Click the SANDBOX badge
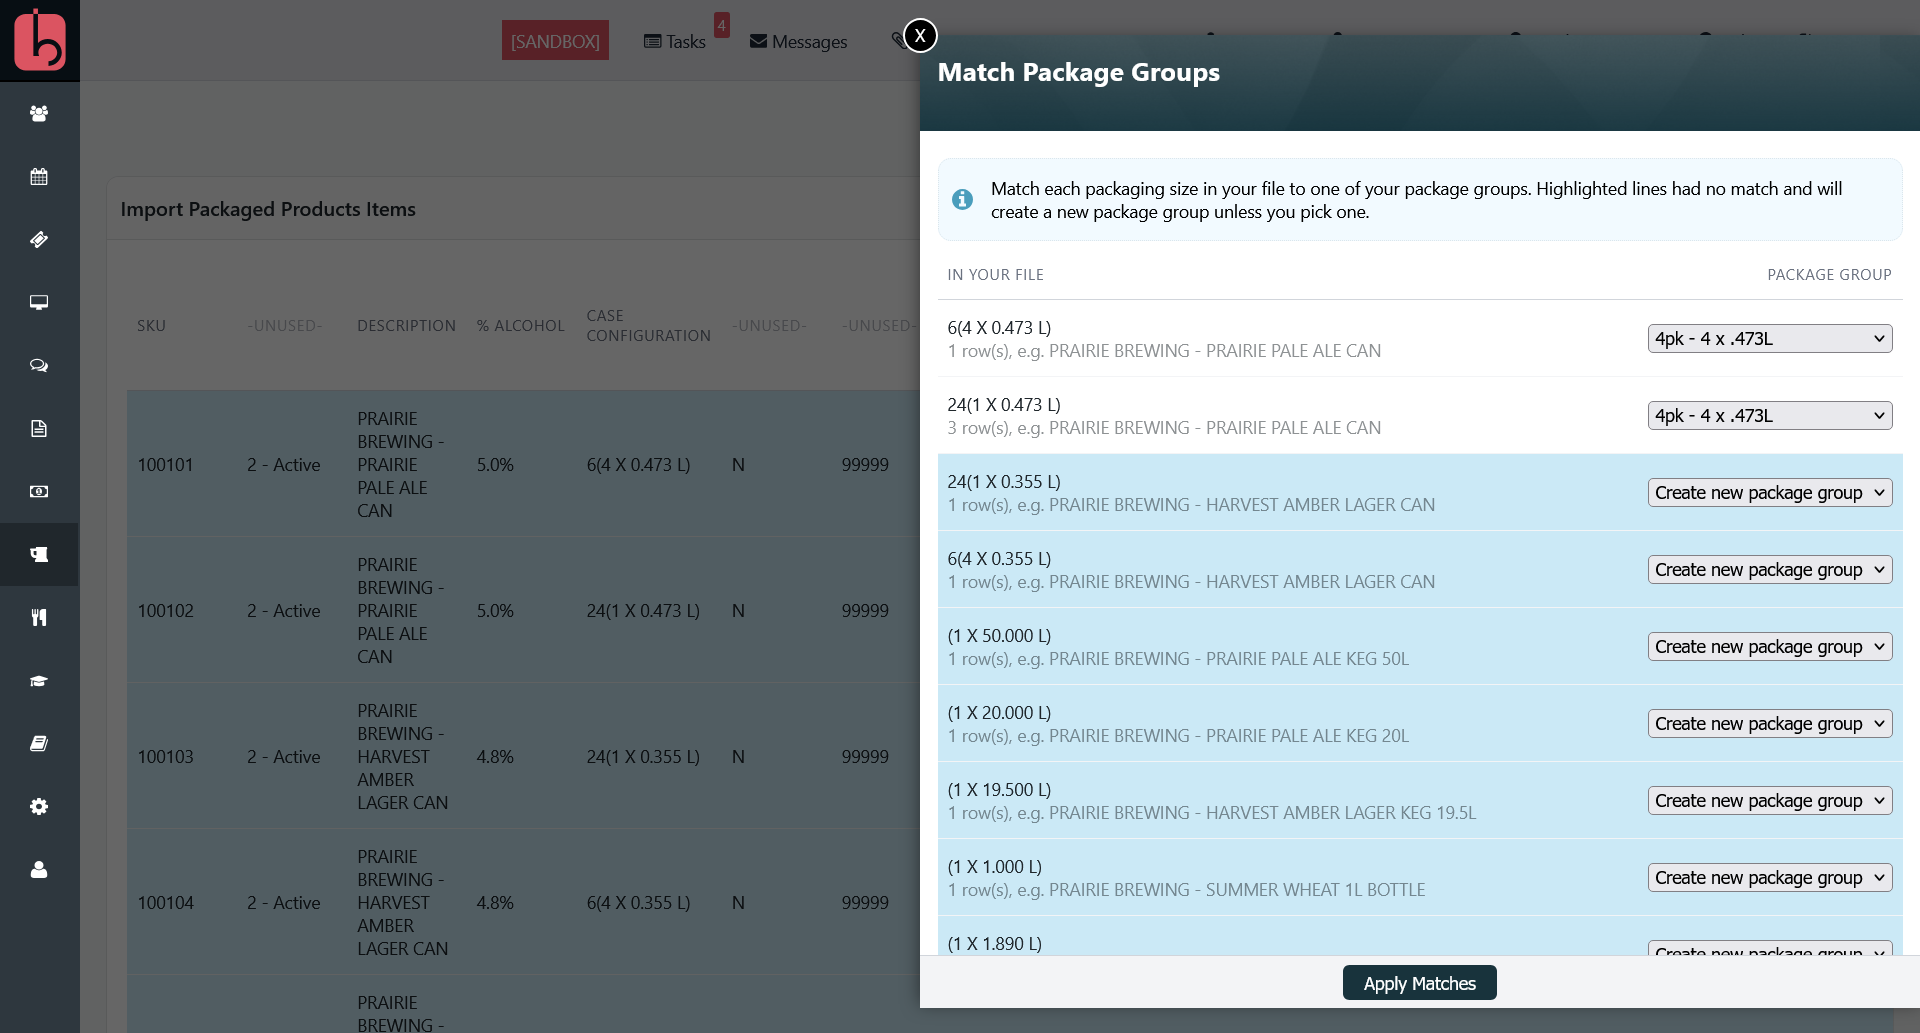This screenshot has width=1920, height=1033. (x=555, y=41)
